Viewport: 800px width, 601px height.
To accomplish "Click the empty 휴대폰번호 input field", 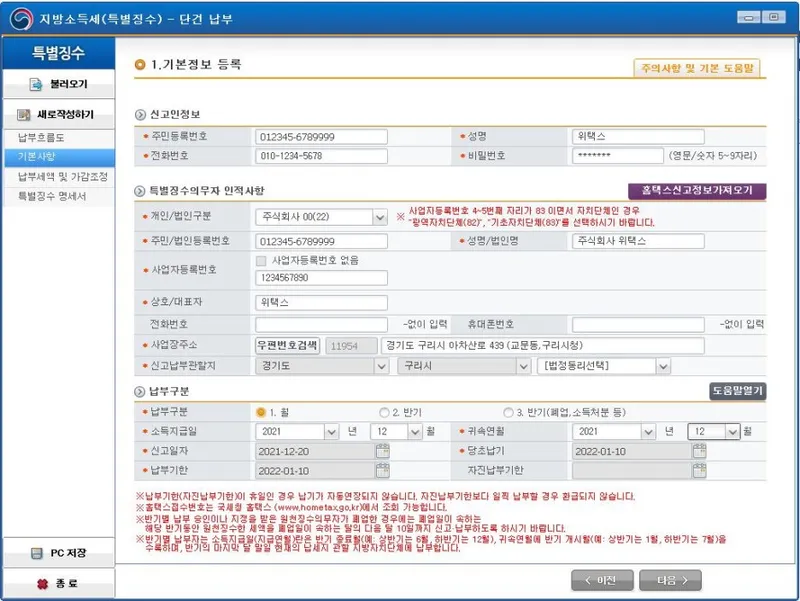I will (x=638, y=325).
